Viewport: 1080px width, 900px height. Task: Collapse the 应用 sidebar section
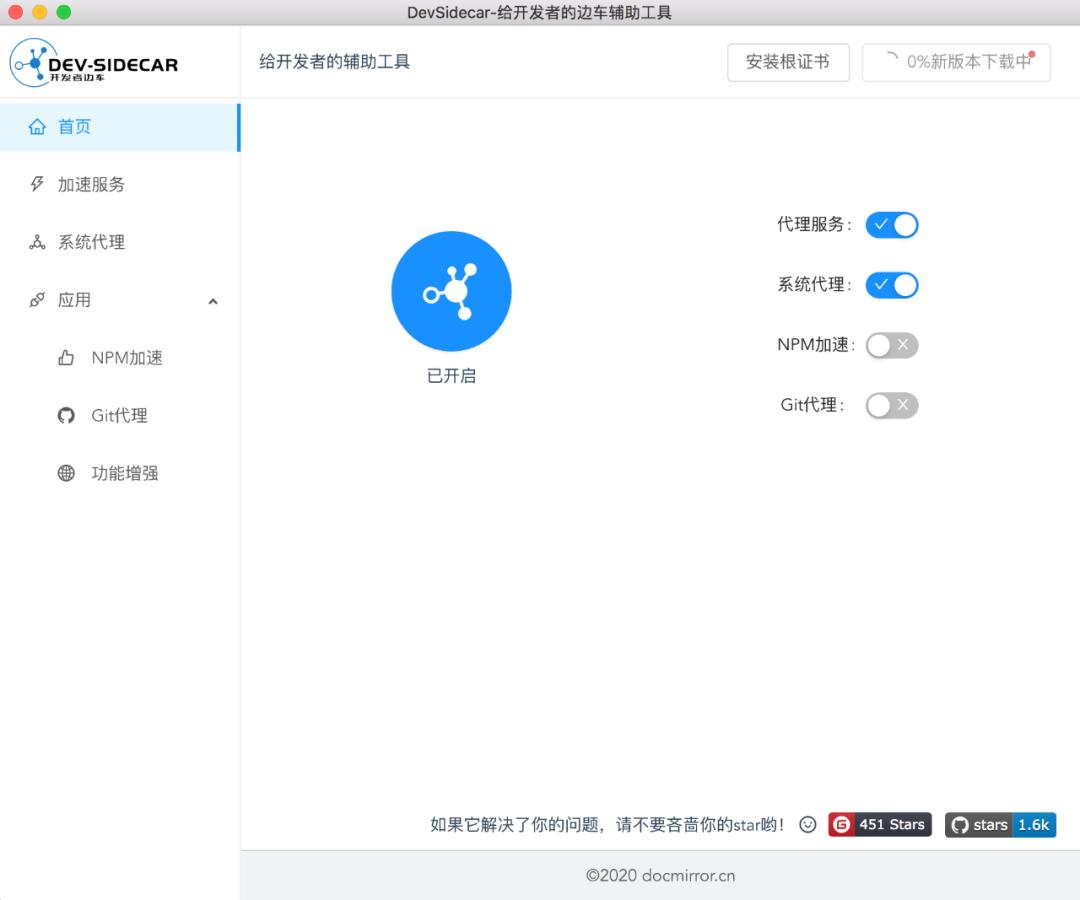point(212,300)
